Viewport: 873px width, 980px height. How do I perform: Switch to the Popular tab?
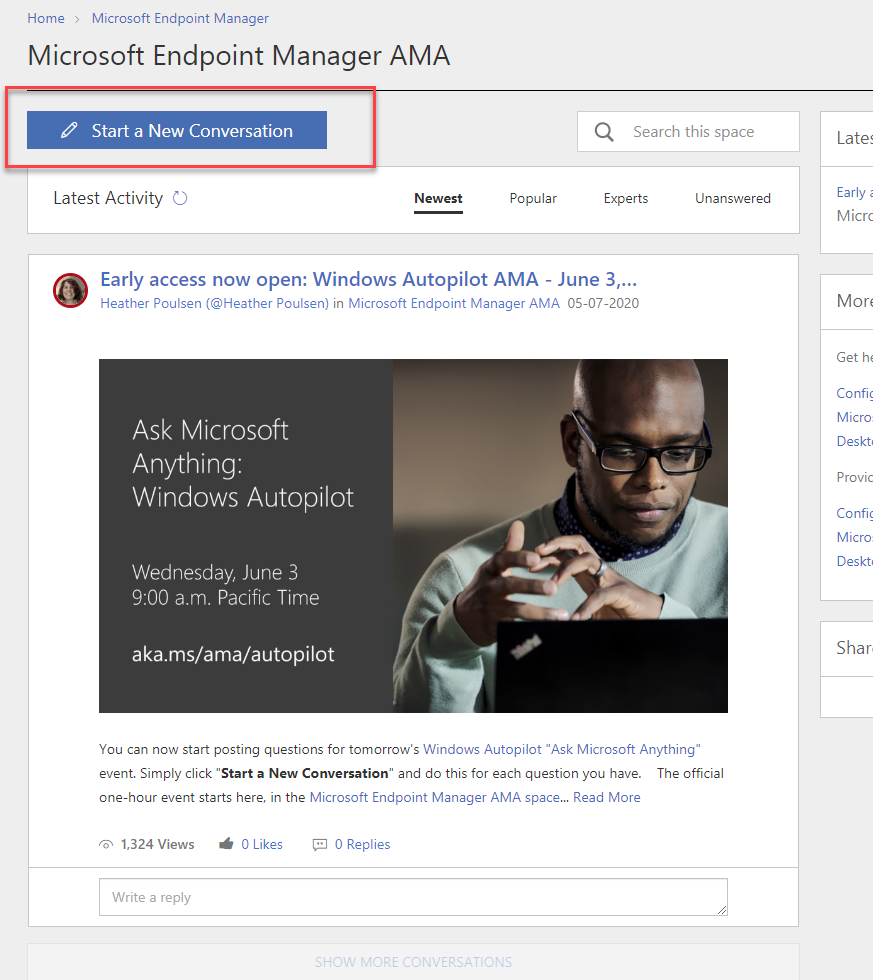(532, 198)
